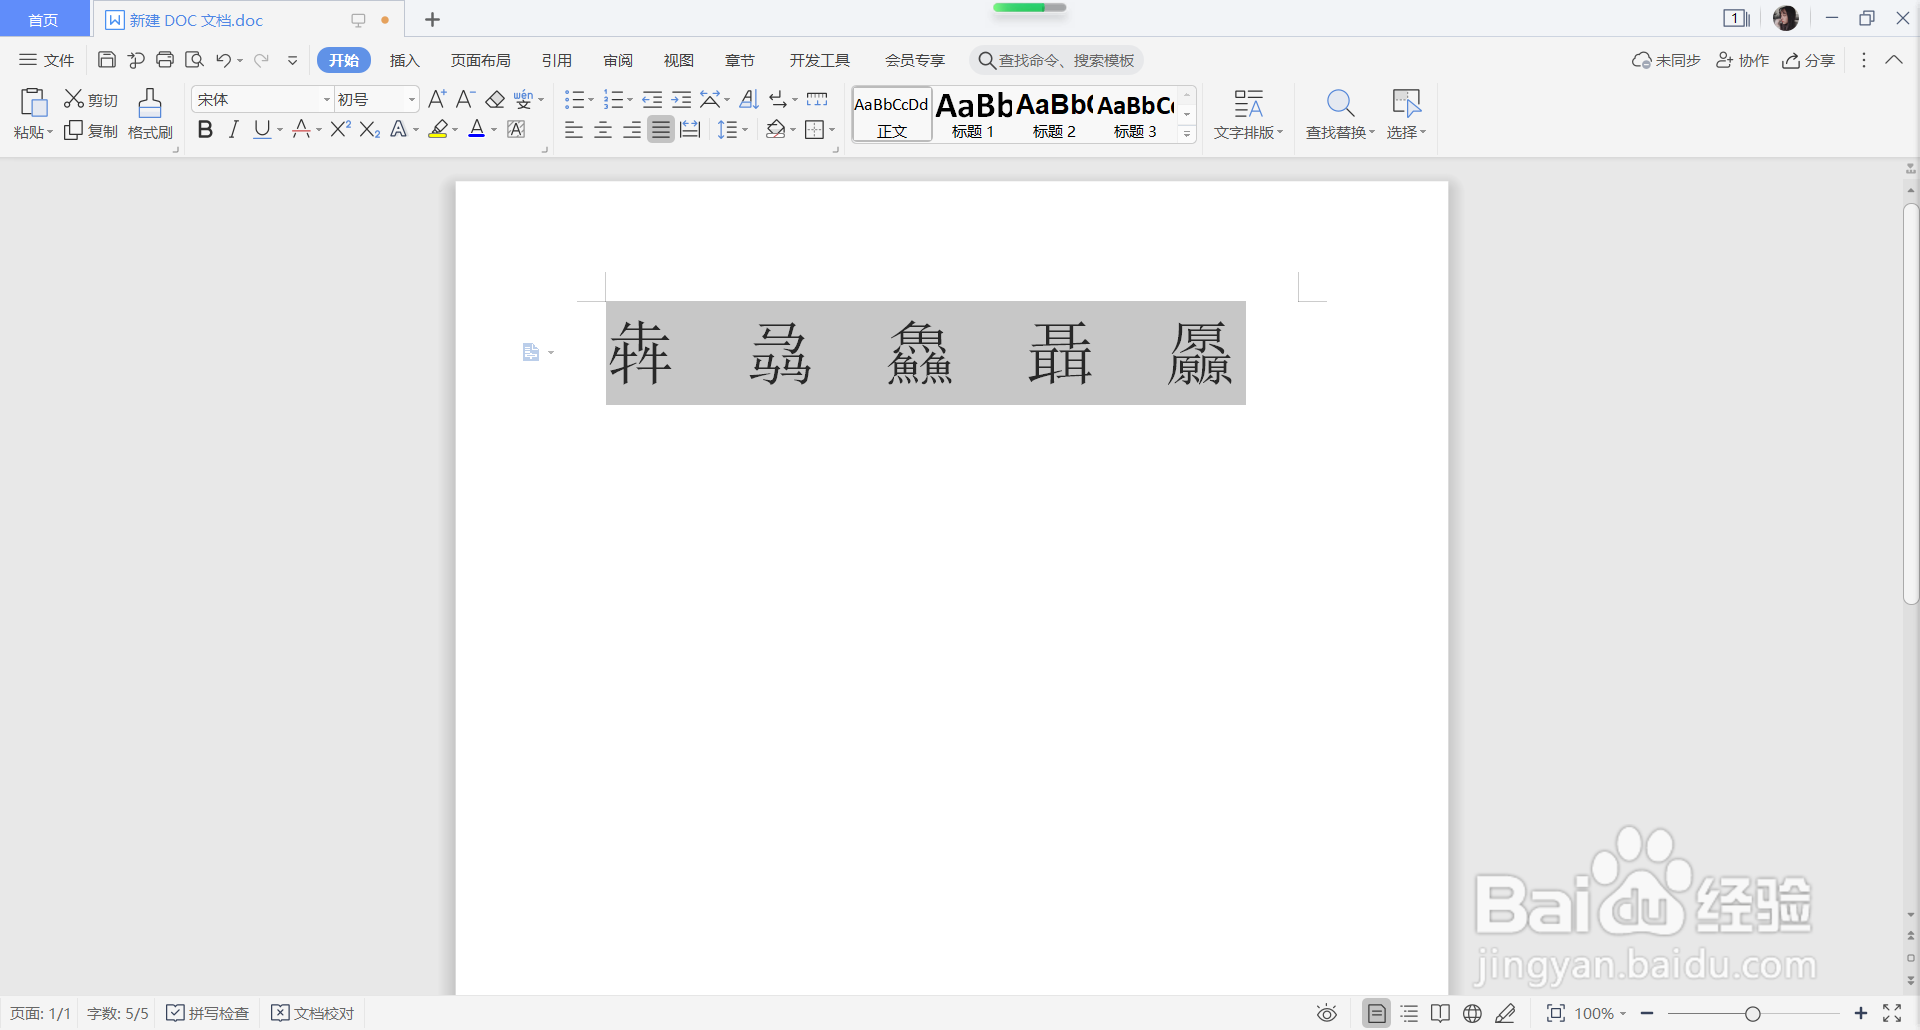Increase paragraph indent

681,99
